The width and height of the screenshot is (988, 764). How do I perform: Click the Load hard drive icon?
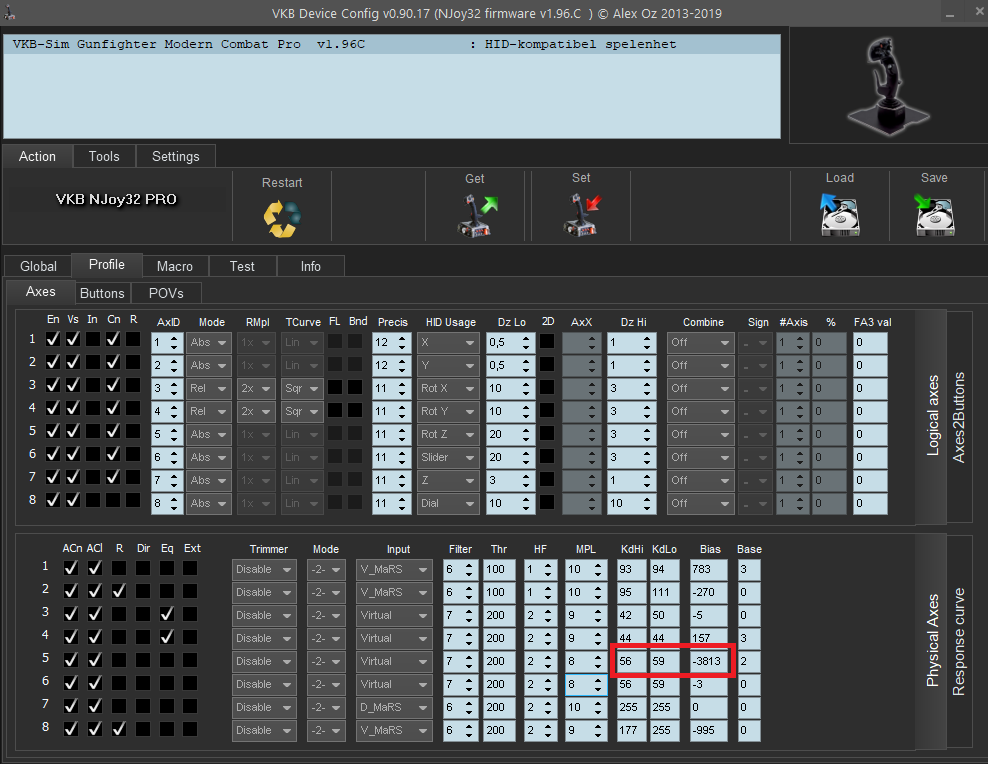click(x=839, y=215)
